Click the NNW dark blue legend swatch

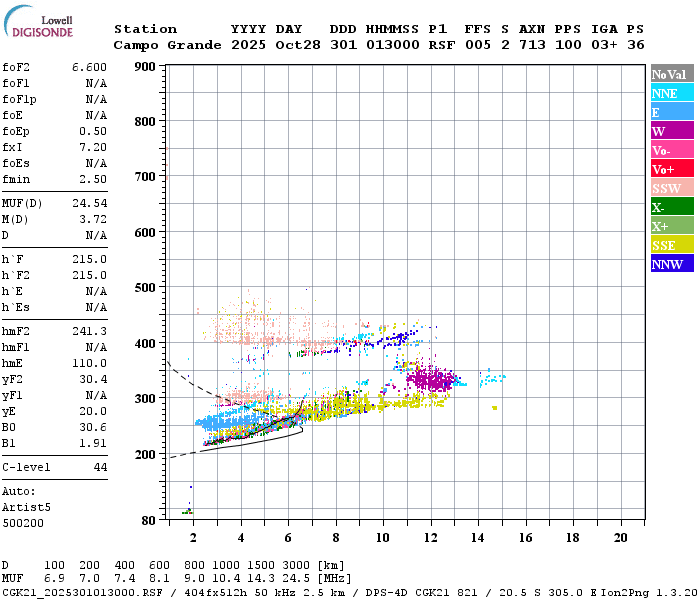[672, 263]
